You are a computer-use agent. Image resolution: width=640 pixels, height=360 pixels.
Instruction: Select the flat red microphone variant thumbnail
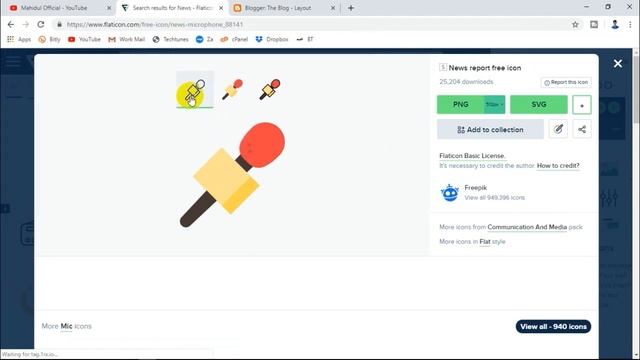[x=232, y=89]
